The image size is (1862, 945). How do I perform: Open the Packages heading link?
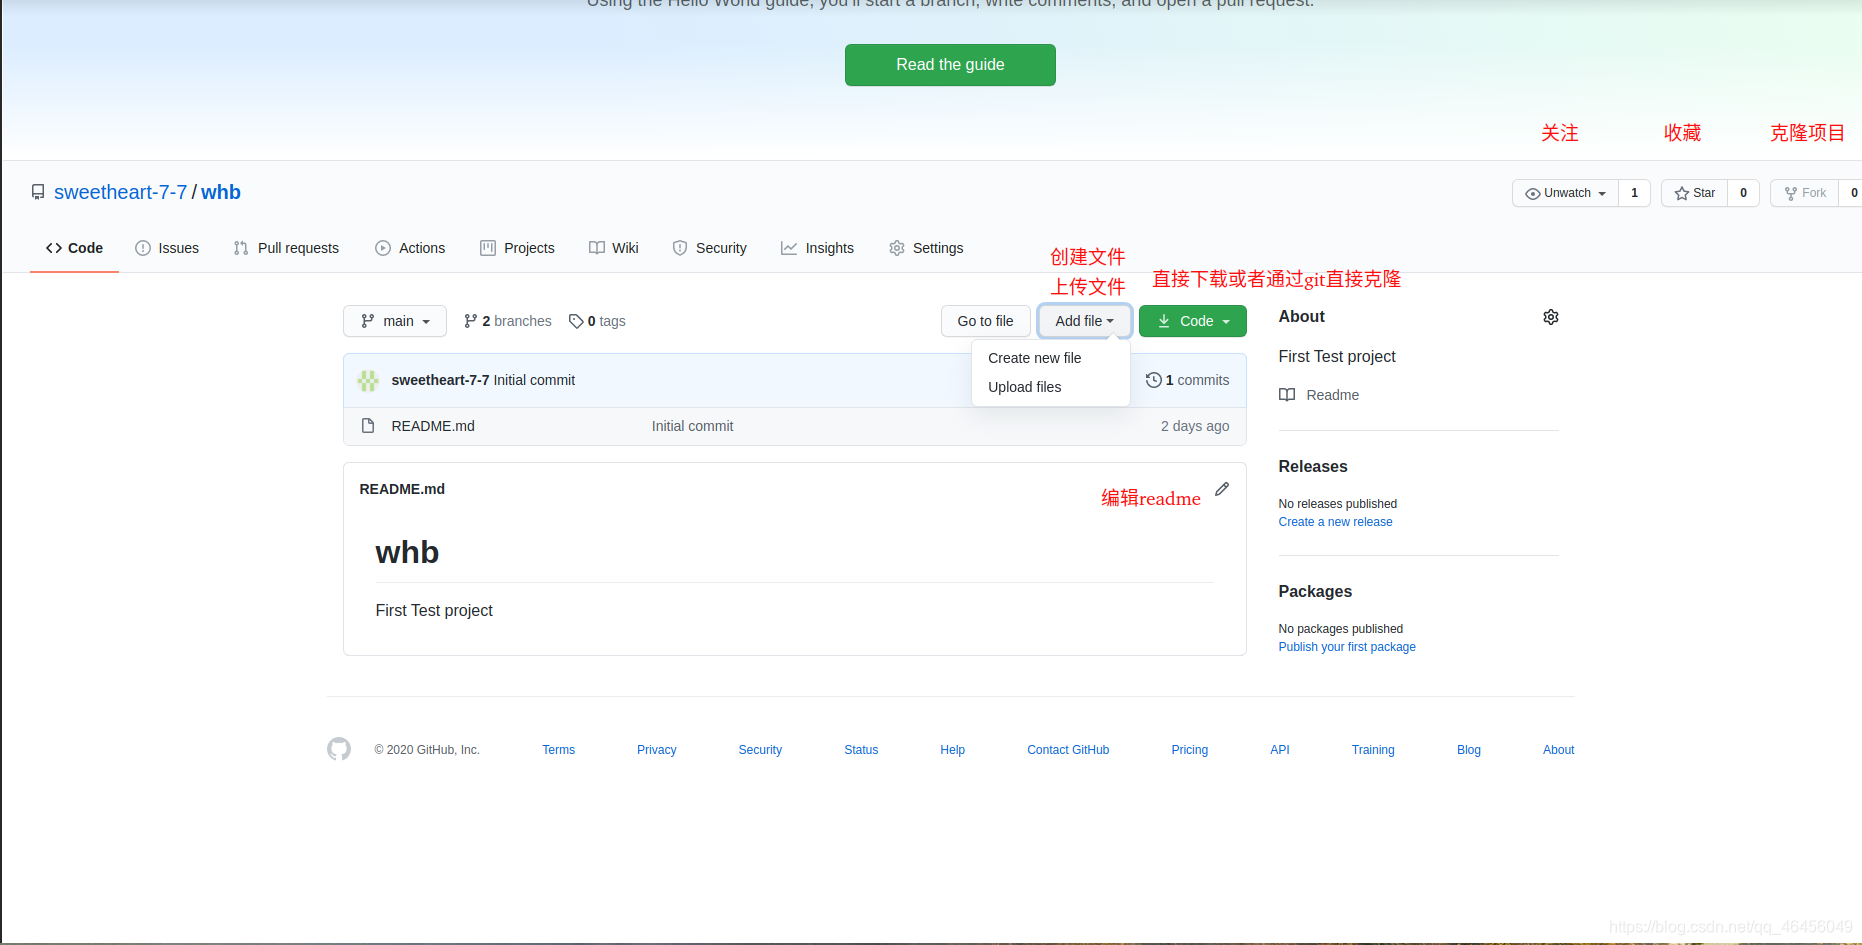1315,592
